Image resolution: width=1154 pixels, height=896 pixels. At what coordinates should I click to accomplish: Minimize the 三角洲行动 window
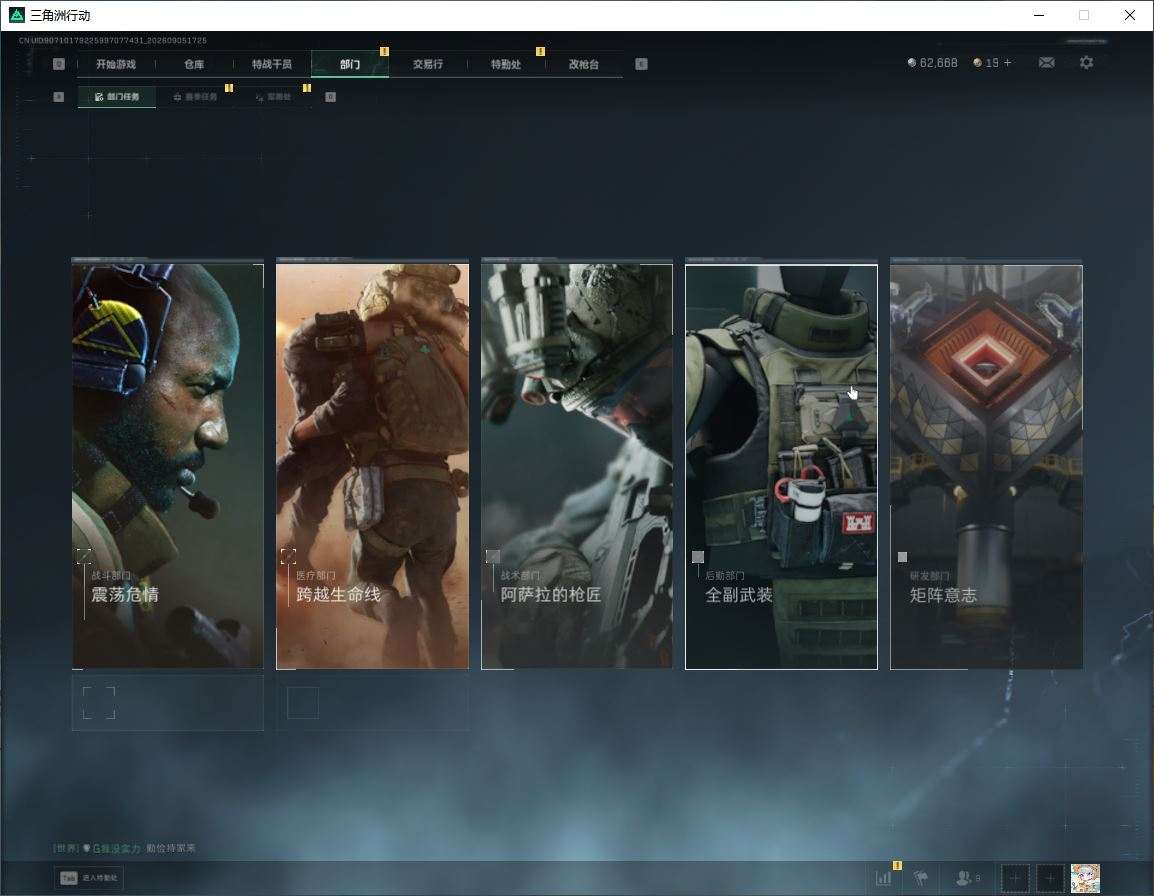1039,15
